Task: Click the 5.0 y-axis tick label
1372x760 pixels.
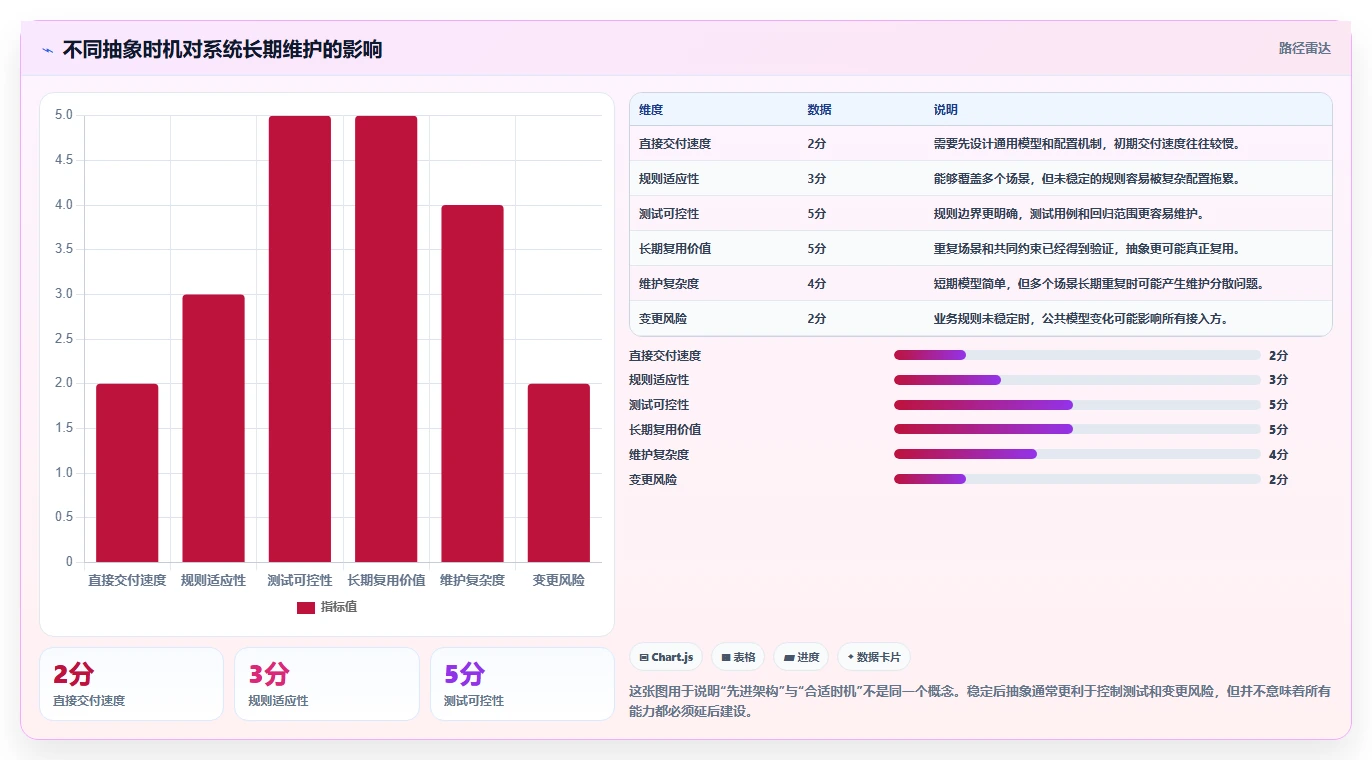Action: point(63,115)
